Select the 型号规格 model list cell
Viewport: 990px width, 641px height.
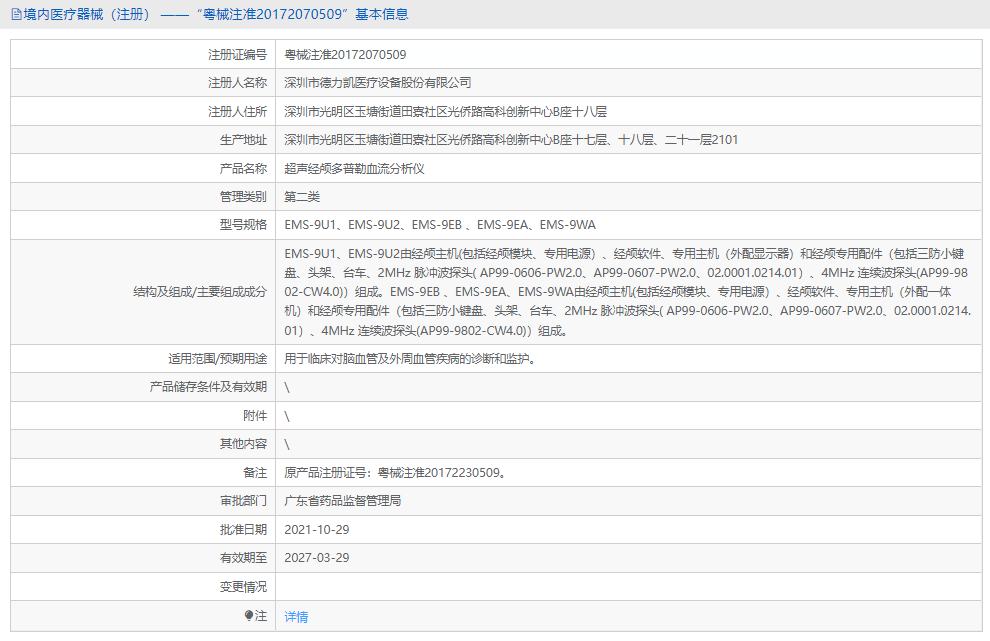[440, 224]
